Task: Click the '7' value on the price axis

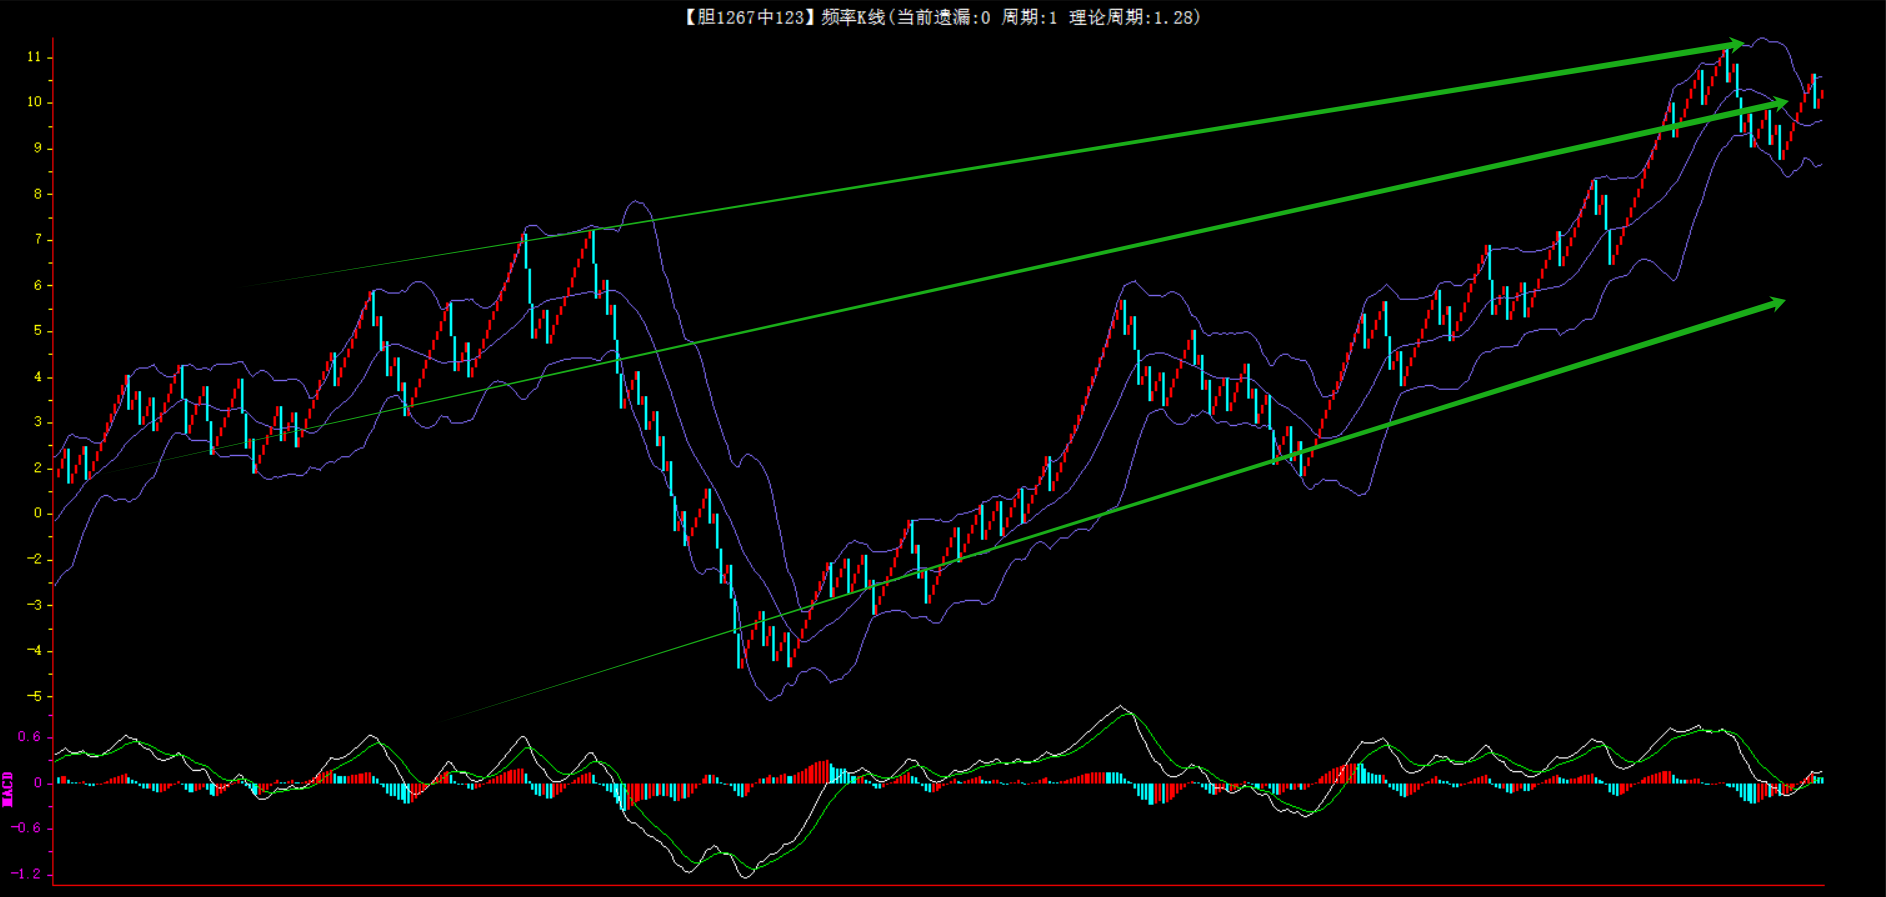Action: pyautogui.click(x=38, y=239)
